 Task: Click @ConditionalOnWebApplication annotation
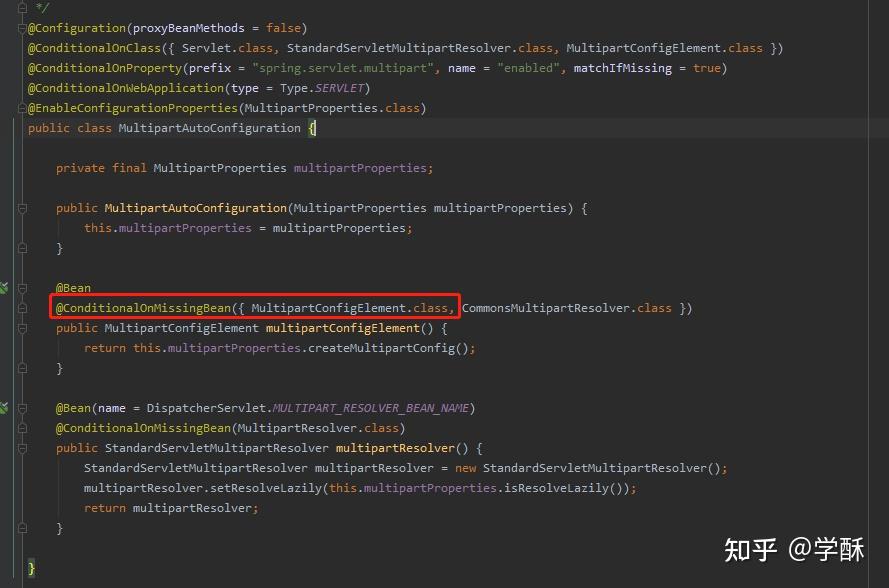(126, 88)
